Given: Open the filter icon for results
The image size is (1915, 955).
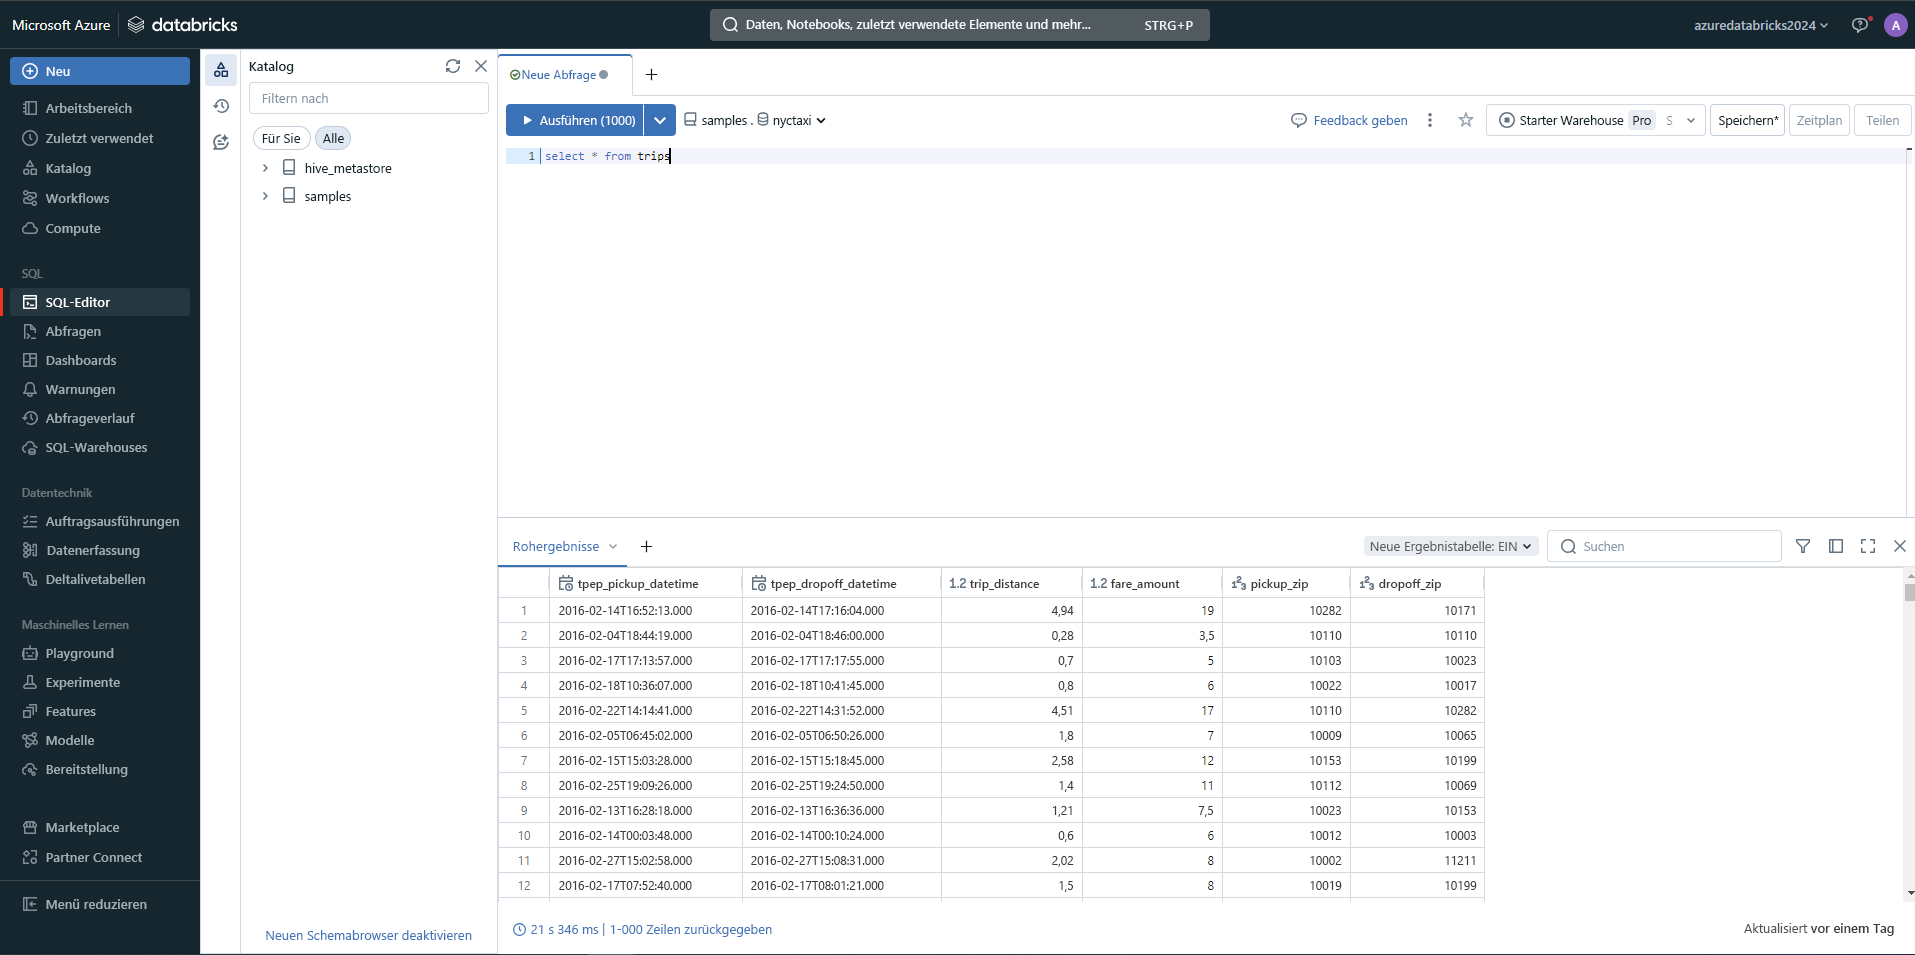Looking at the screenshot, I should pos(1803,546).
